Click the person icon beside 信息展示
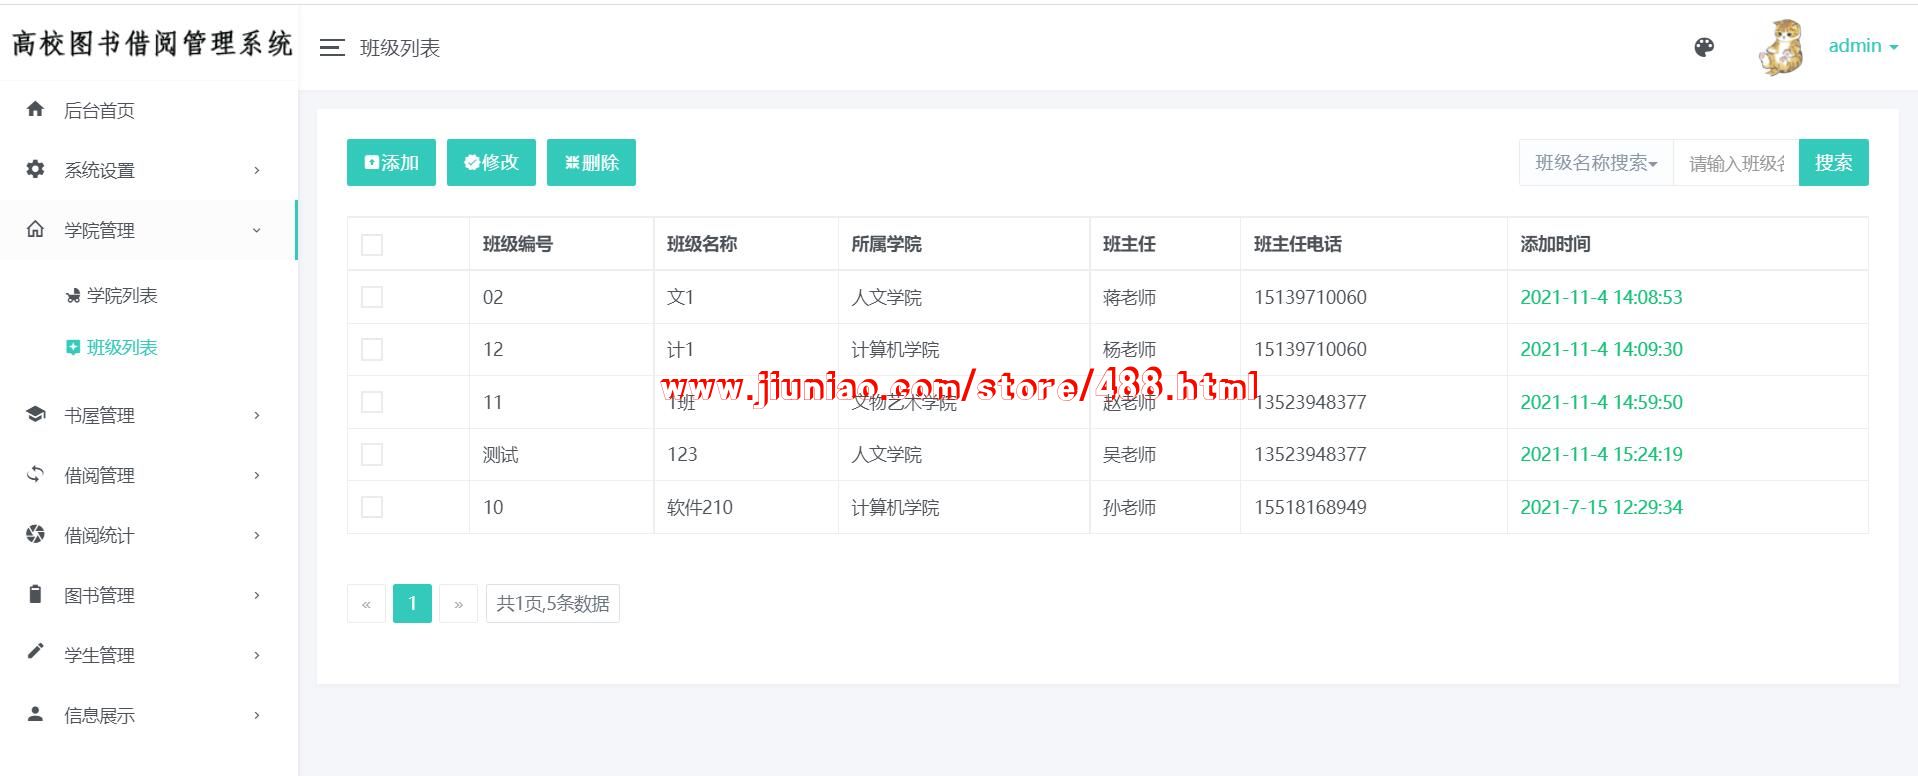 [35, 714]
